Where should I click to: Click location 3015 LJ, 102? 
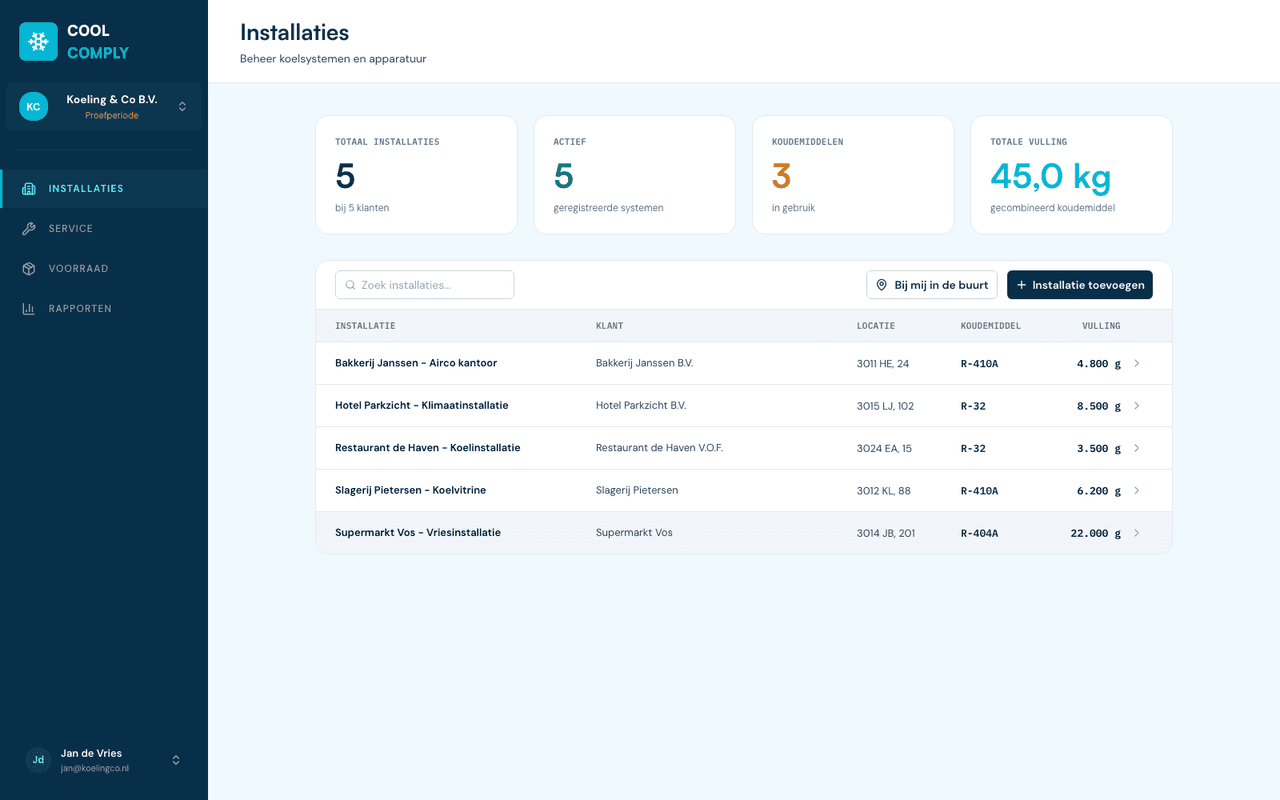click(885, 406)
